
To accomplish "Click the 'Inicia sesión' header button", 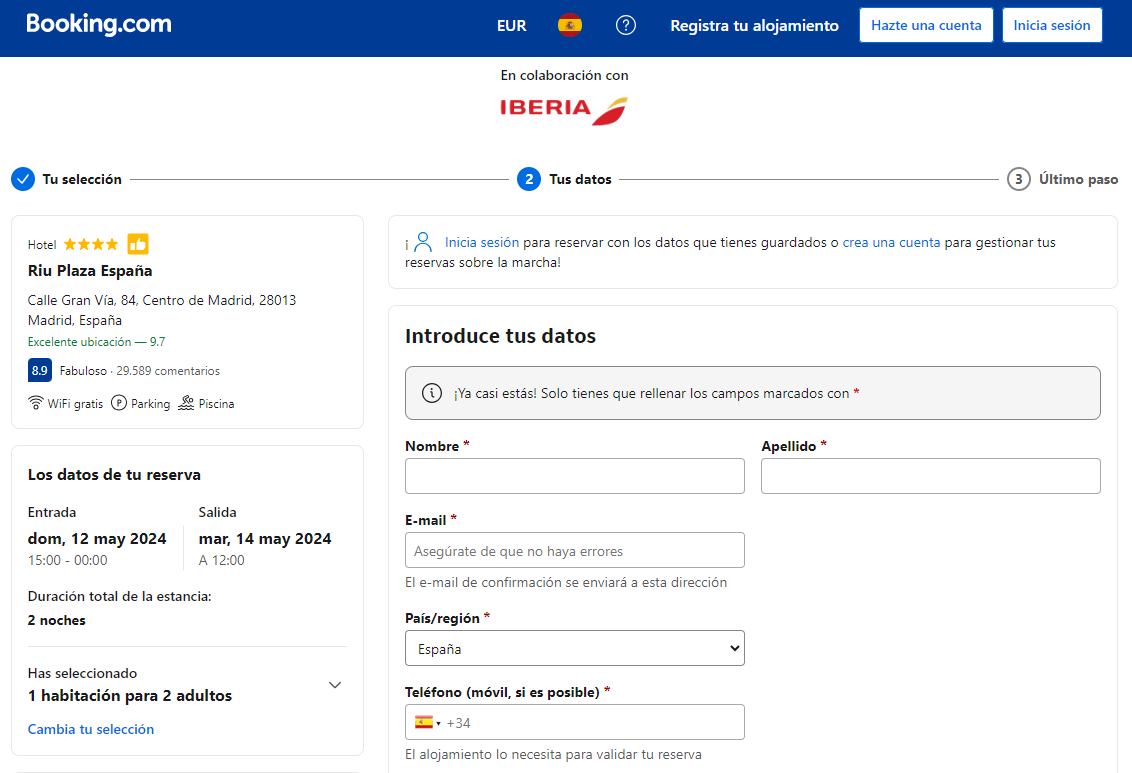I will pyautogui.click(x=1051, y=26).
